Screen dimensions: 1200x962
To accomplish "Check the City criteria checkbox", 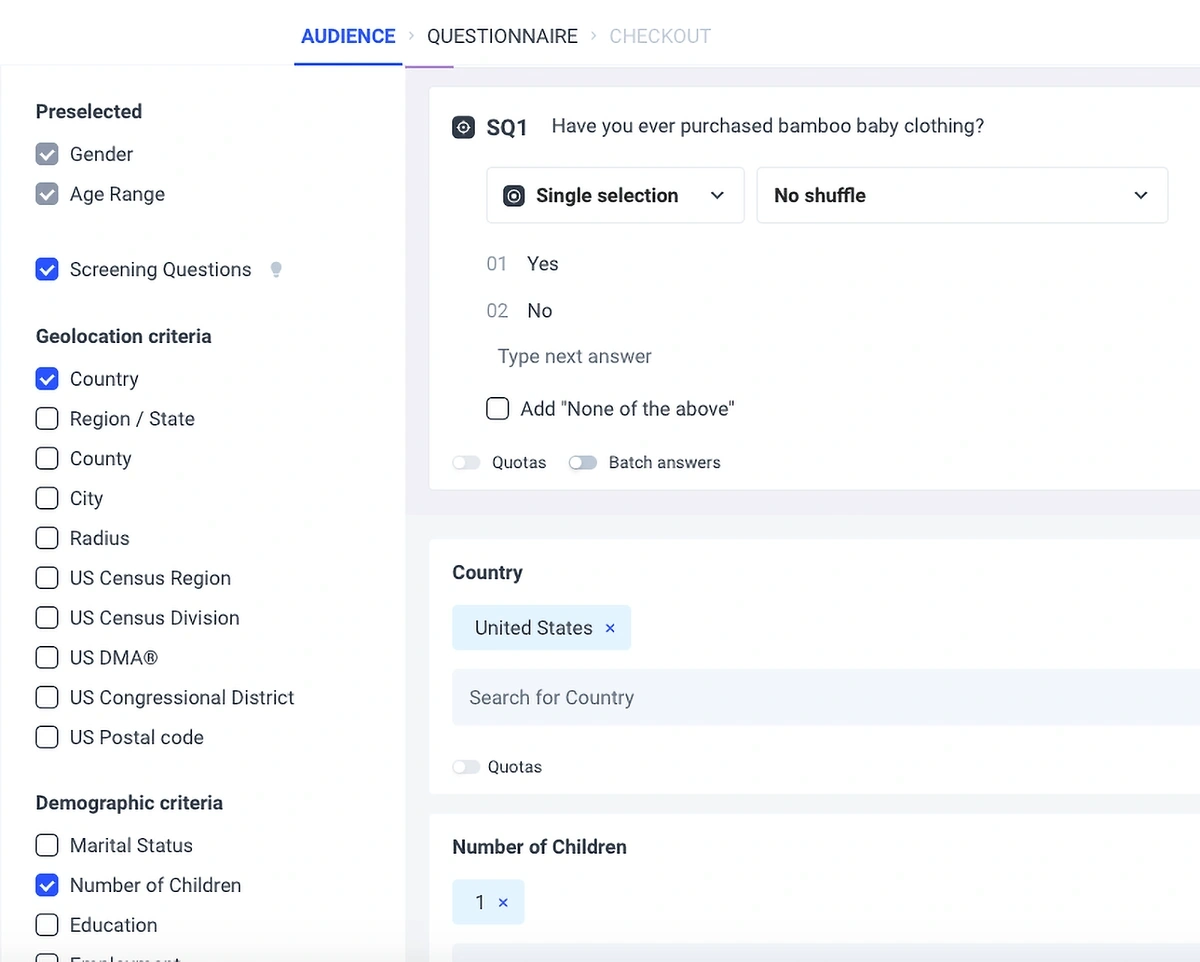I will (47, 498).
